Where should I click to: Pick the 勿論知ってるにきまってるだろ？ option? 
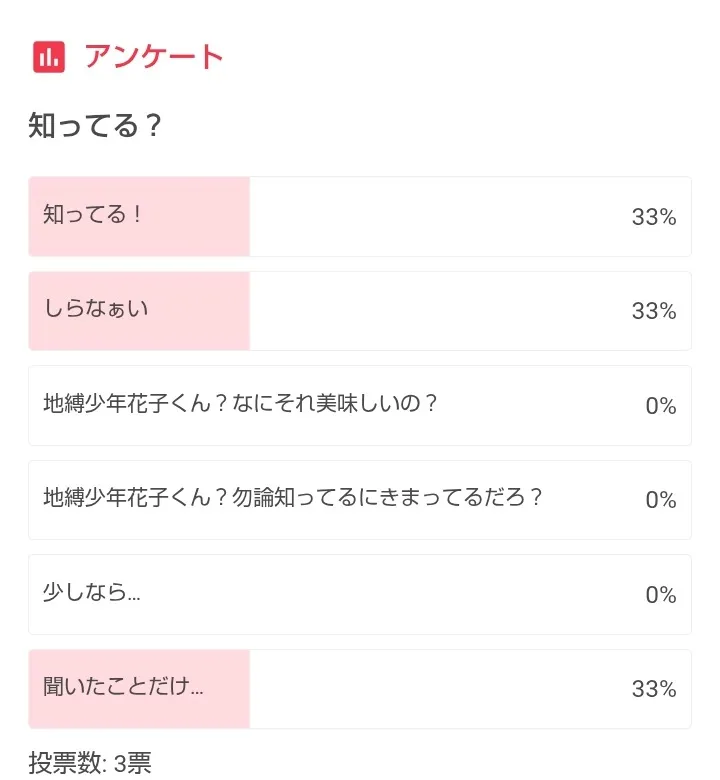[x=293, y=497]
